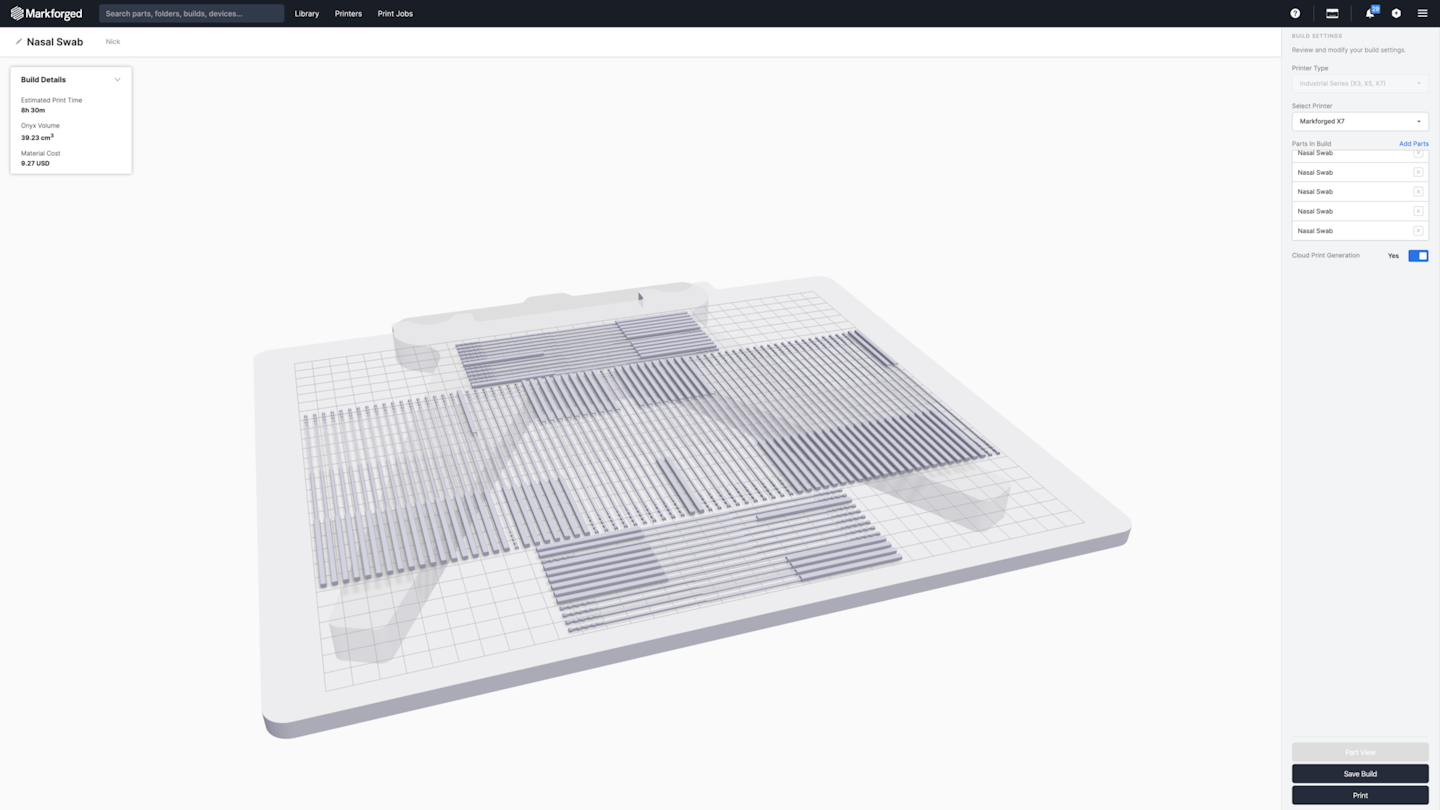
Task: Open the Library menu
Action: (306, 13)
